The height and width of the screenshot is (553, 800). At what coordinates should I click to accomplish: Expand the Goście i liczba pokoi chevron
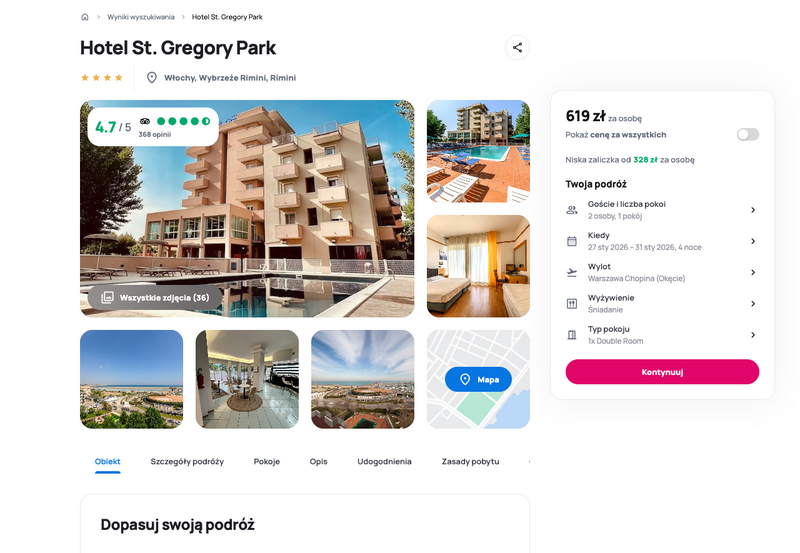click(x=753, y=210)
